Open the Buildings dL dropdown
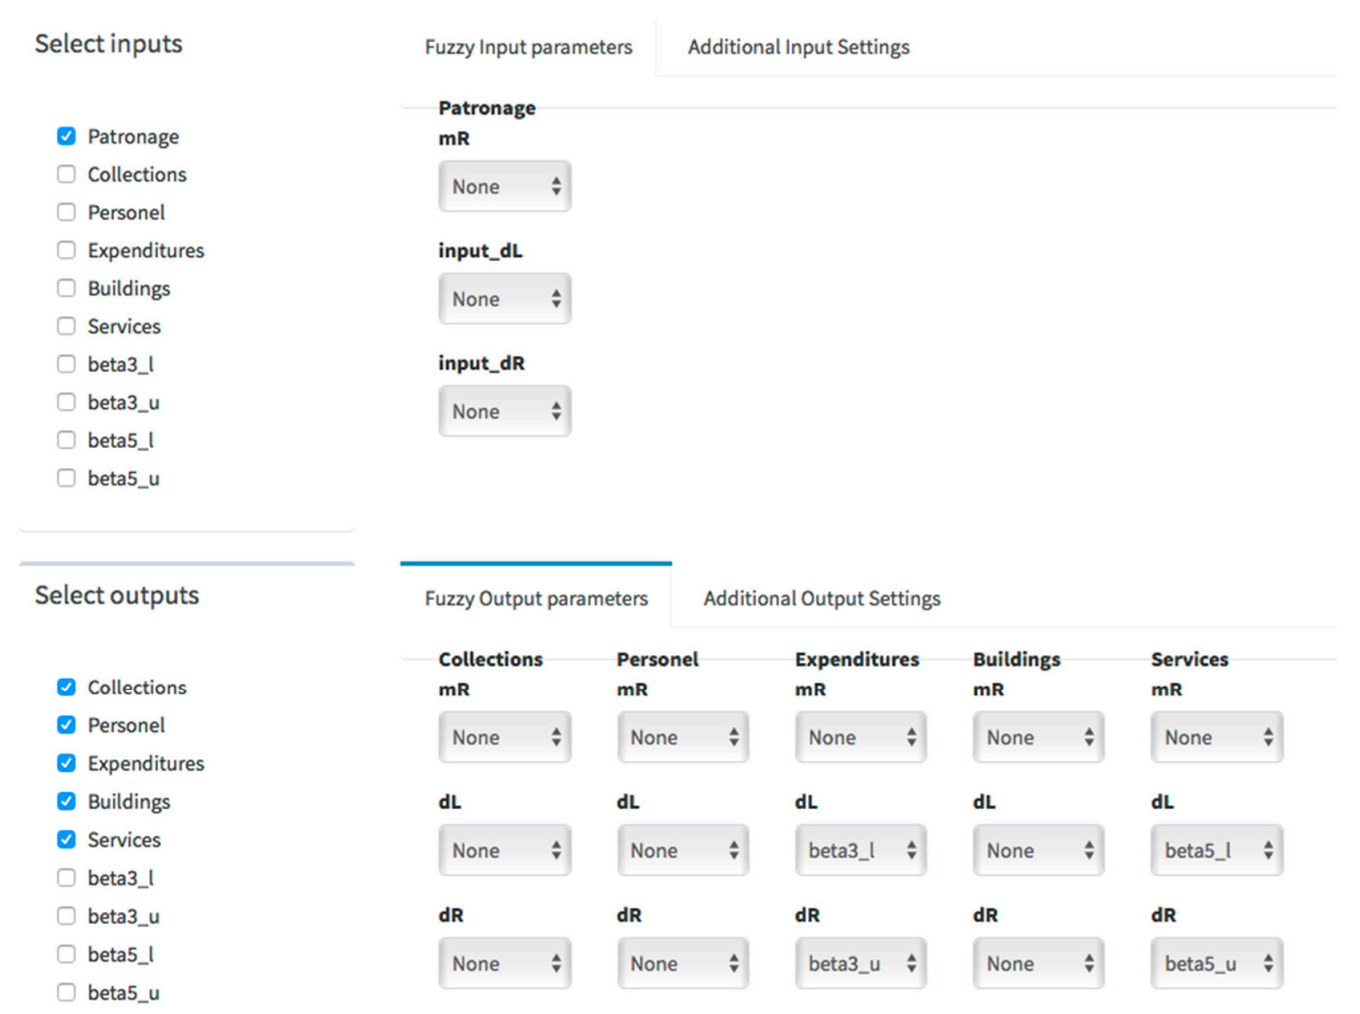This screenshot has height=1014, width=1360. coord(1038,850)
